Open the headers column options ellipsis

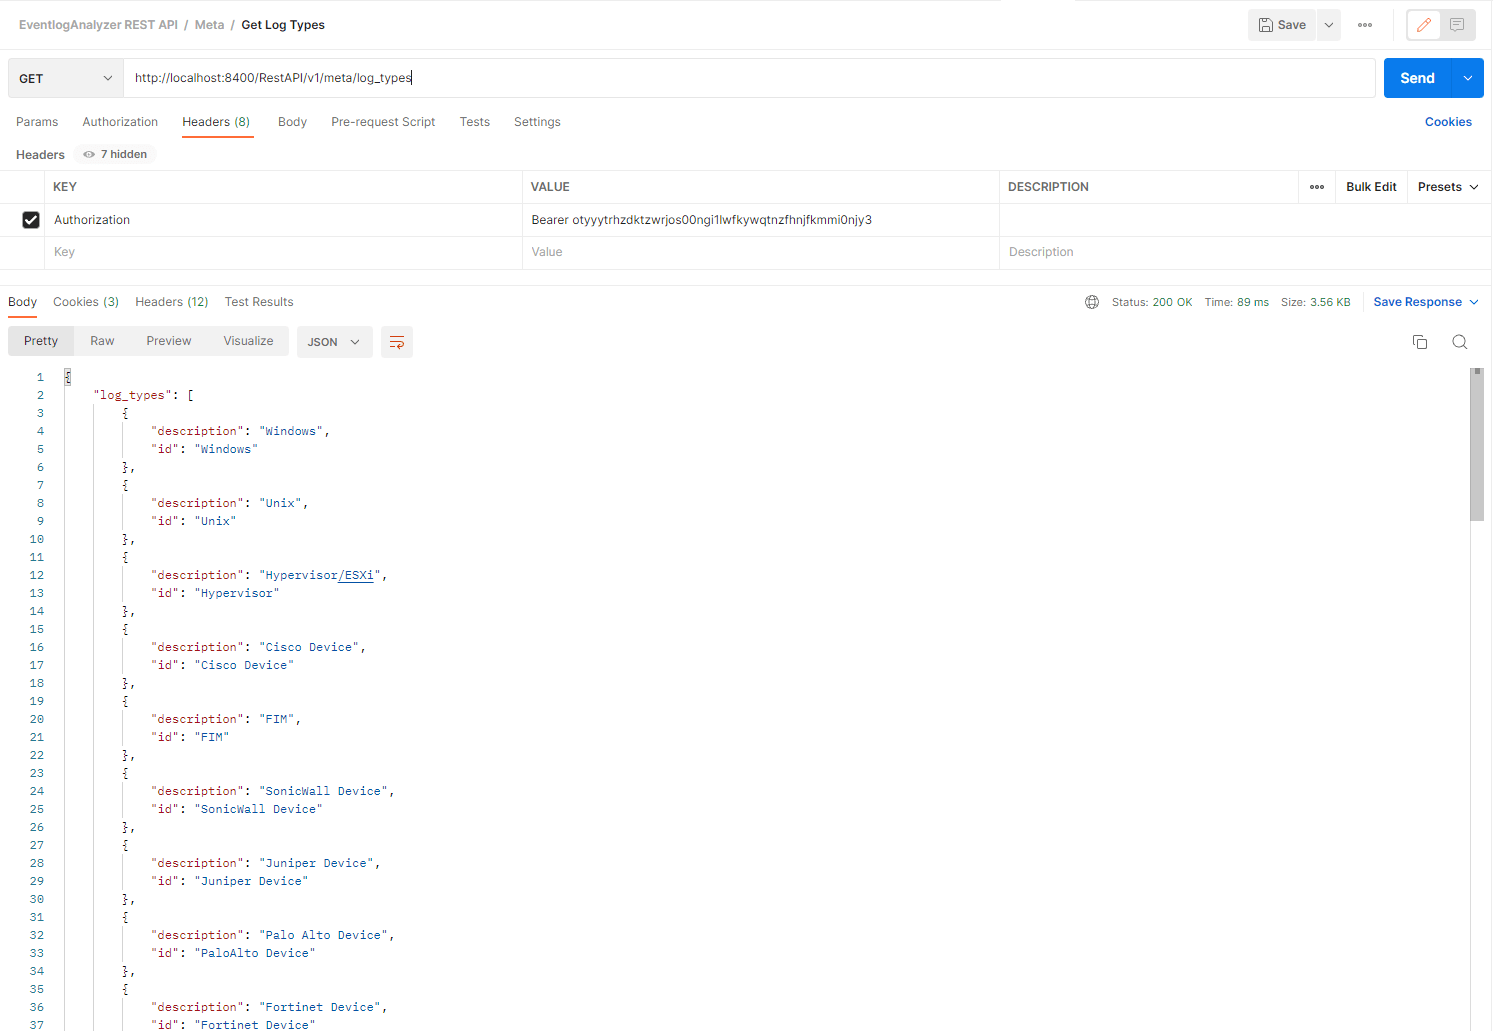click(1316, 187)
